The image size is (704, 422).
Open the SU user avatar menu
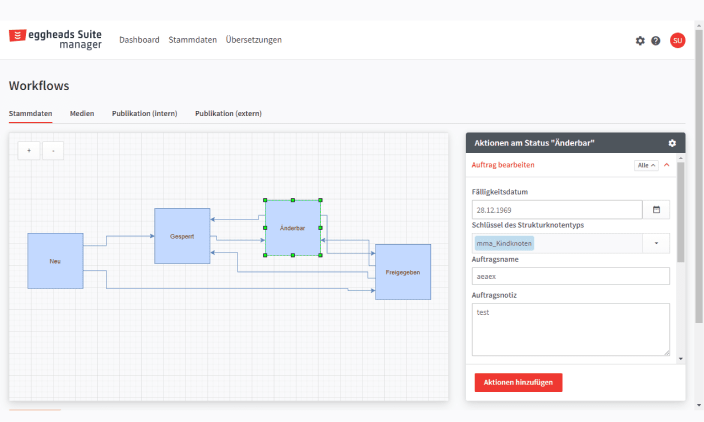tap(677, 41)
